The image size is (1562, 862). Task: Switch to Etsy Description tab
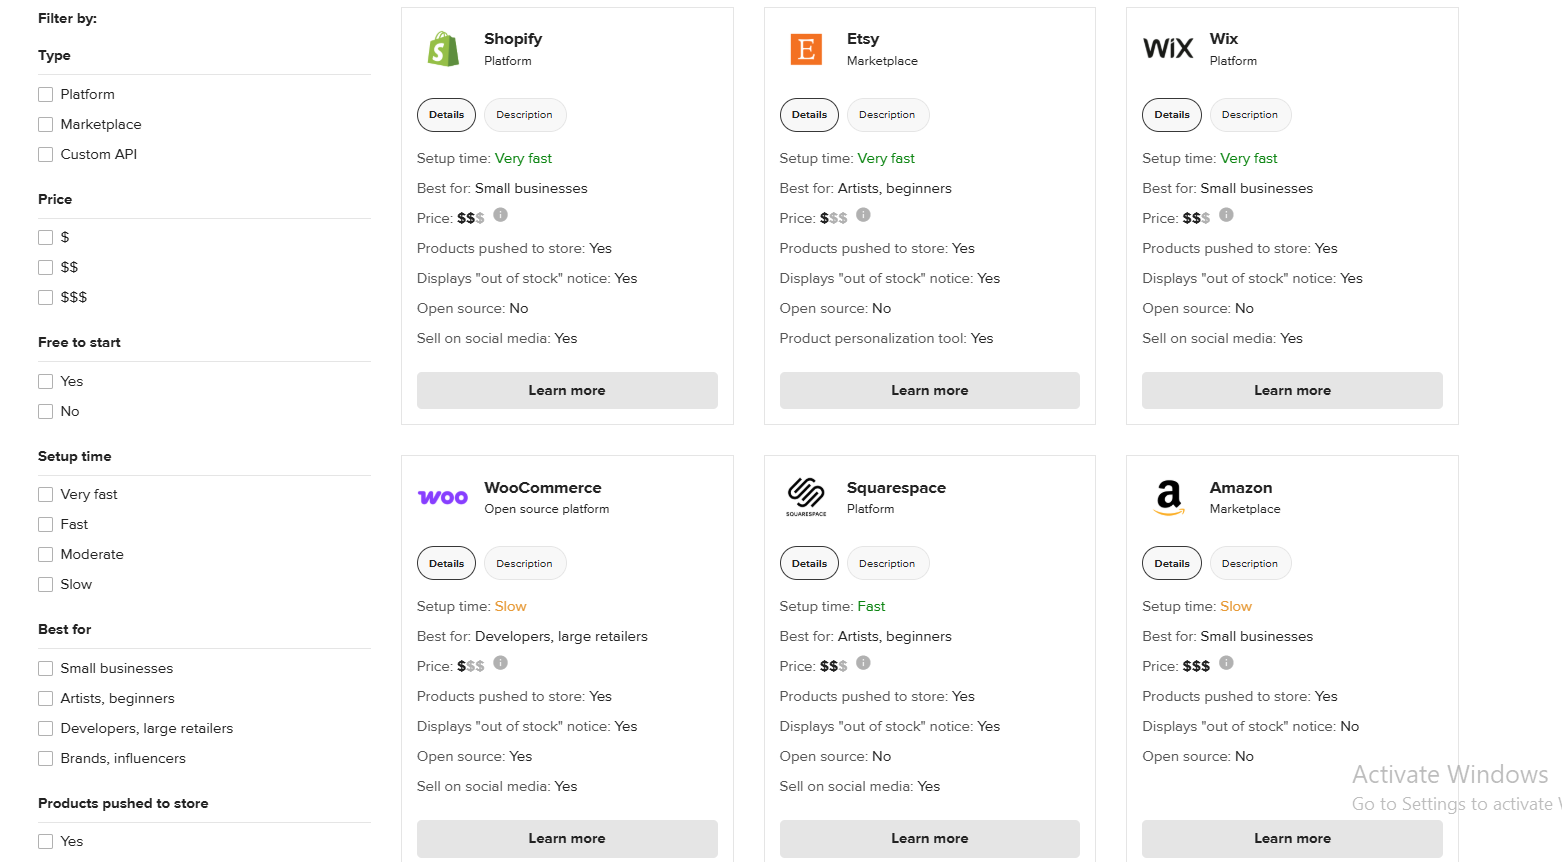pos(888,115)
